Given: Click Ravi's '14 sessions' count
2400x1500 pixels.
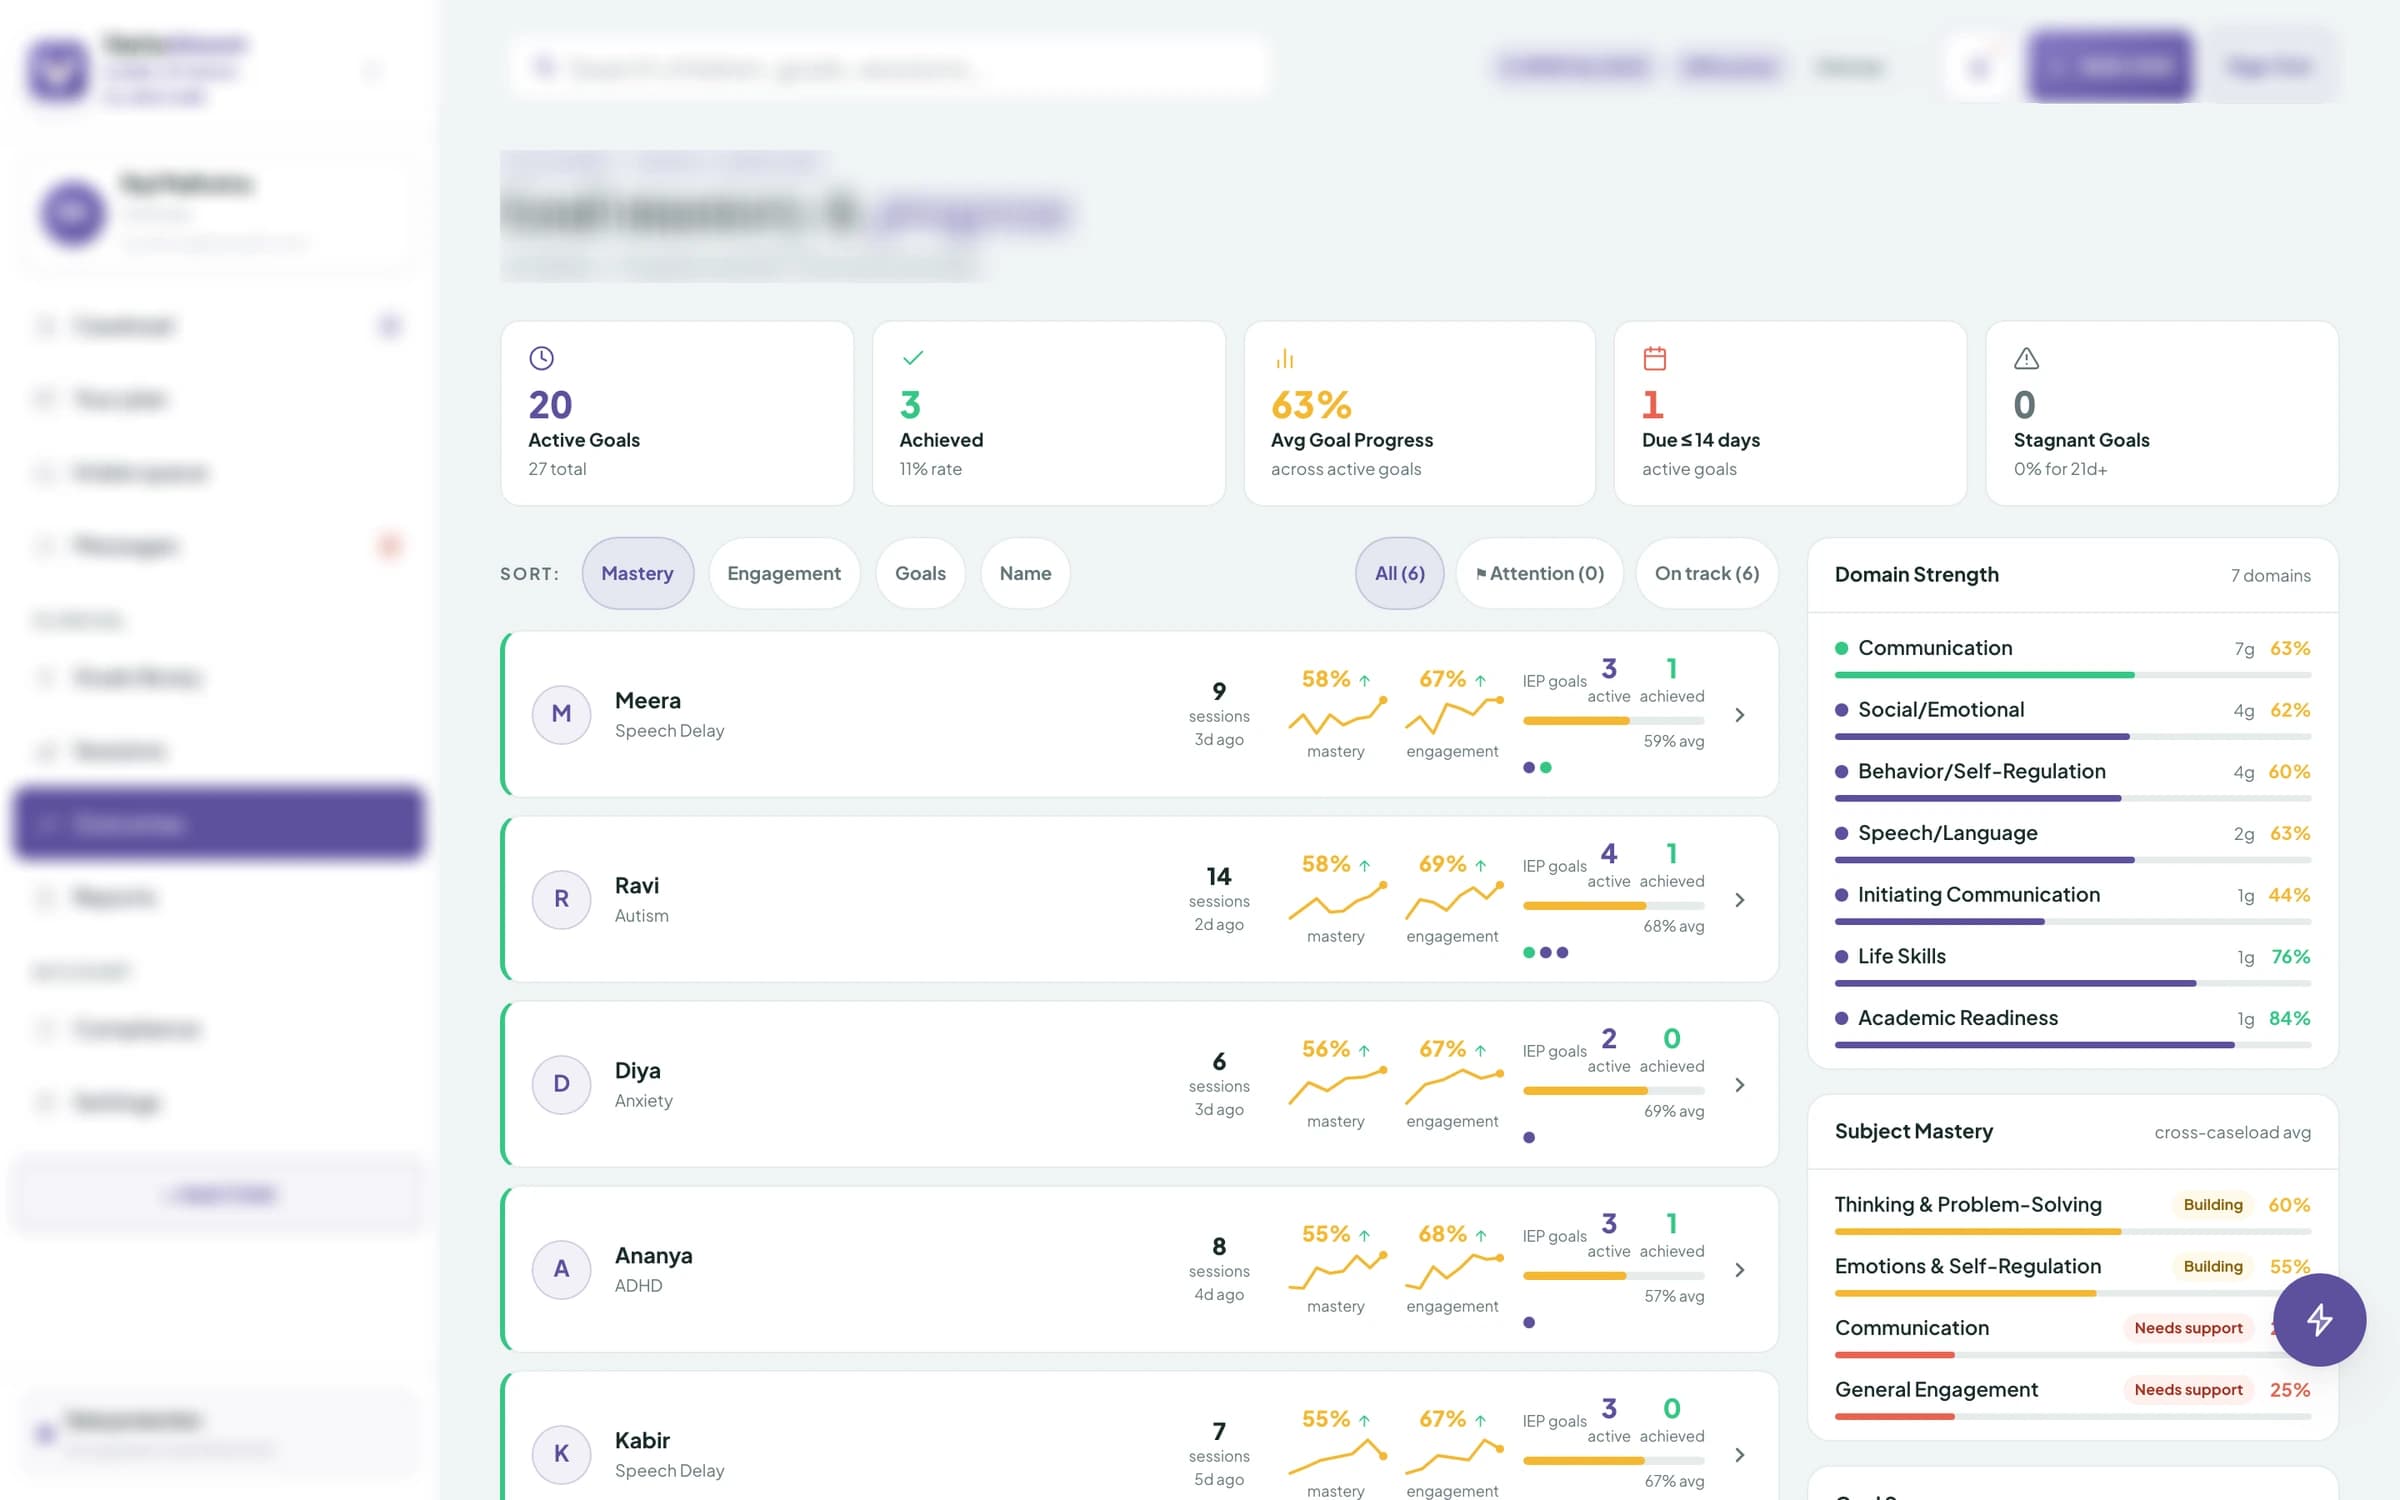Looking at the screenshot, I should click(1218, 886).
